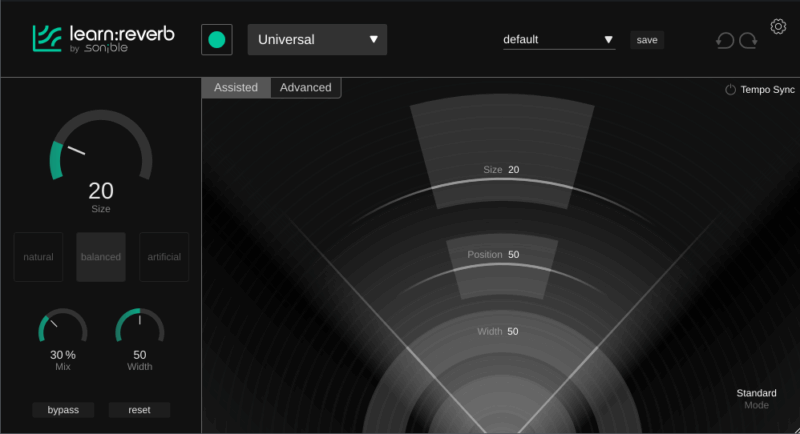Toggle the Tempo Sync power icon
The height and width of the screenshot is (434, 800).
(x=731, y=89)
